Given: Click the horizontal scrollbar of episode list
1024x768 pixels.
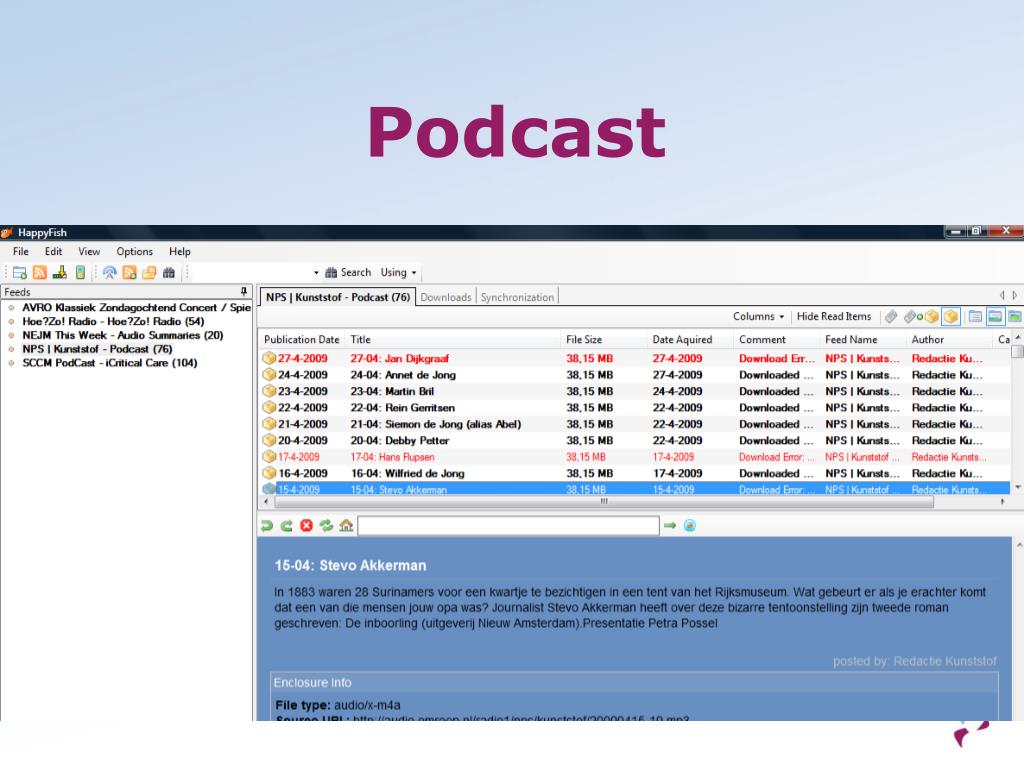Looking at the screenshot, I should point(604,502).
